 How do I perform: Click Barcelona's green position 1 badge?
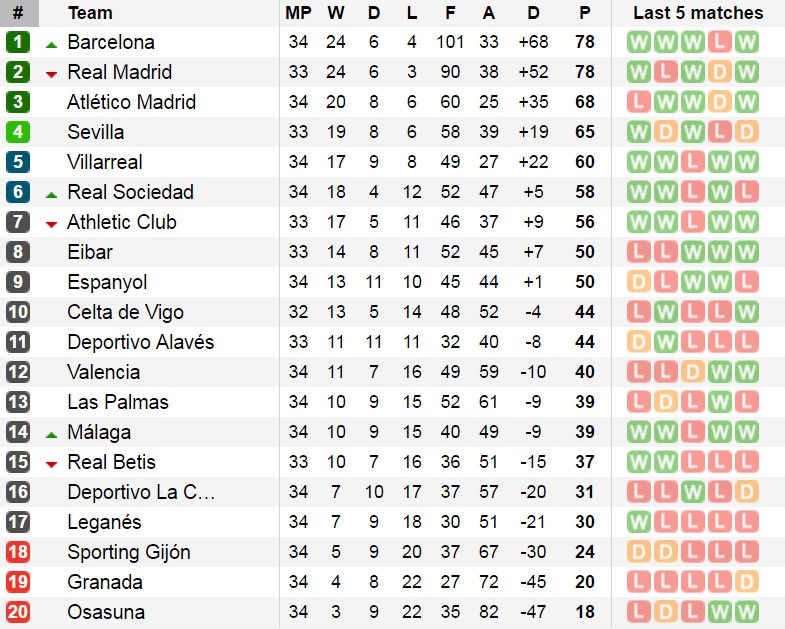point(18,42)
